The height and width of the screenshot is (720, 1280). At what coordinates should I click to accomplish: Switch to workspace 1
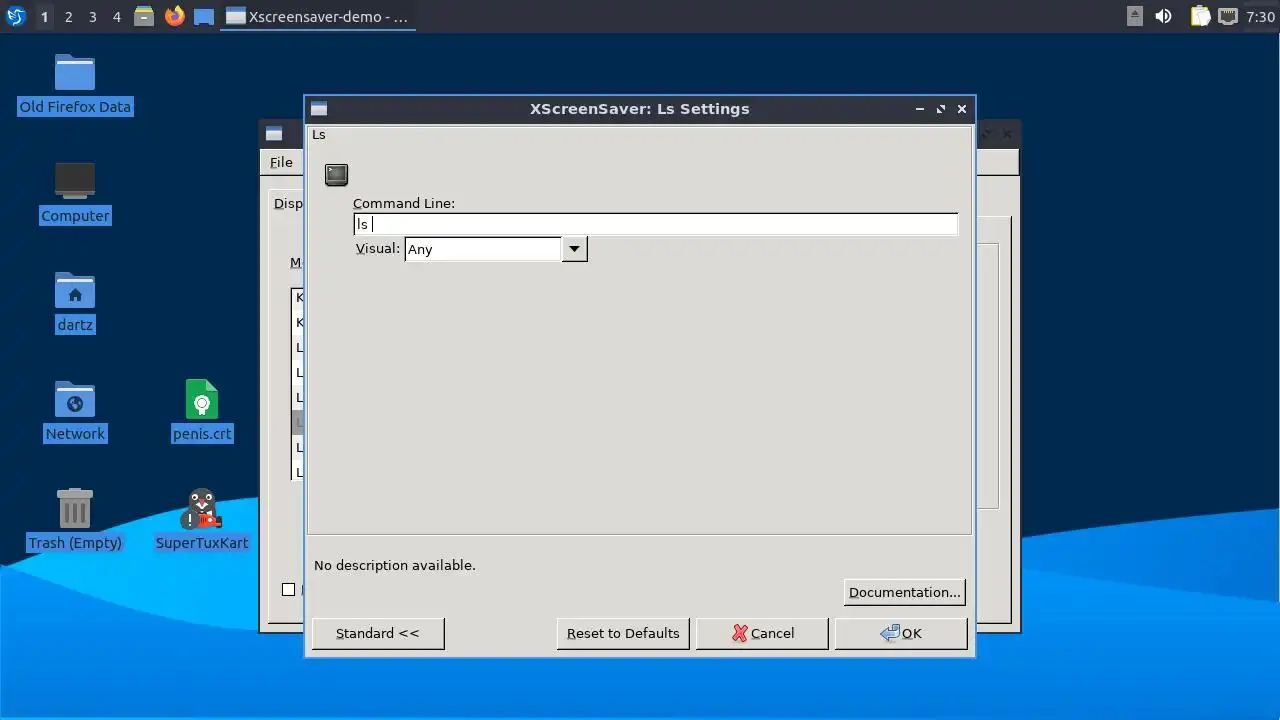tap(44, 16)
